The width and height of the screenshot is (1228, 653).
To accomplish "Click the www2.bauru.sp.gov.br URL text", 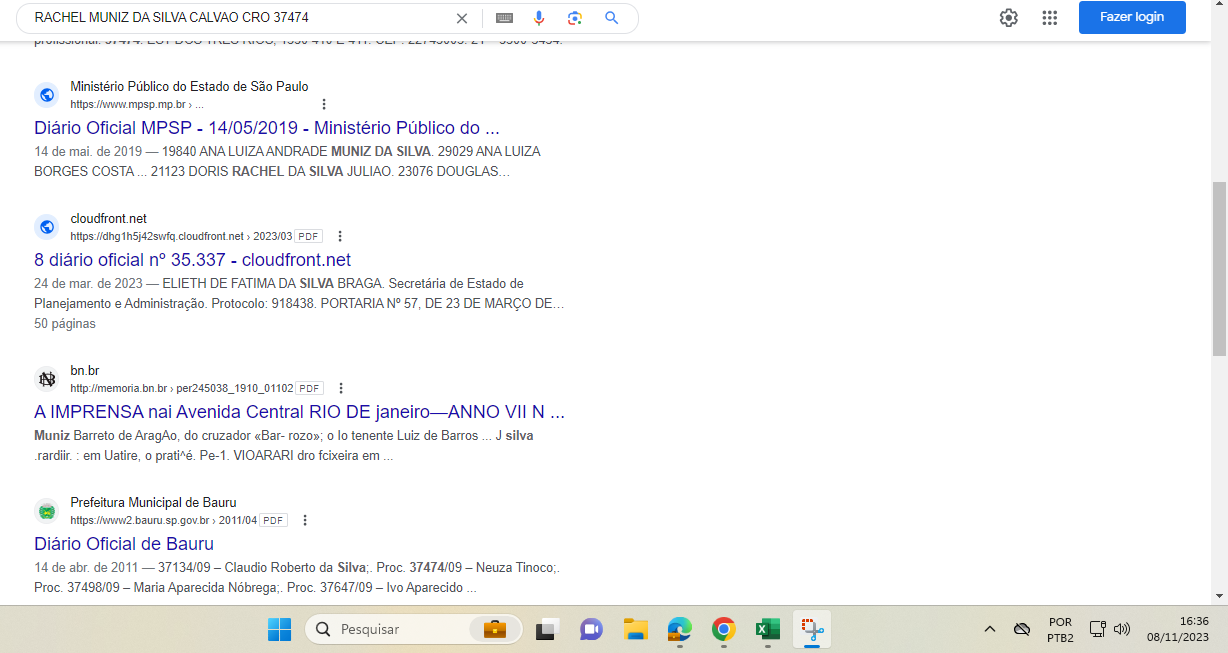I will click(164, 520).
